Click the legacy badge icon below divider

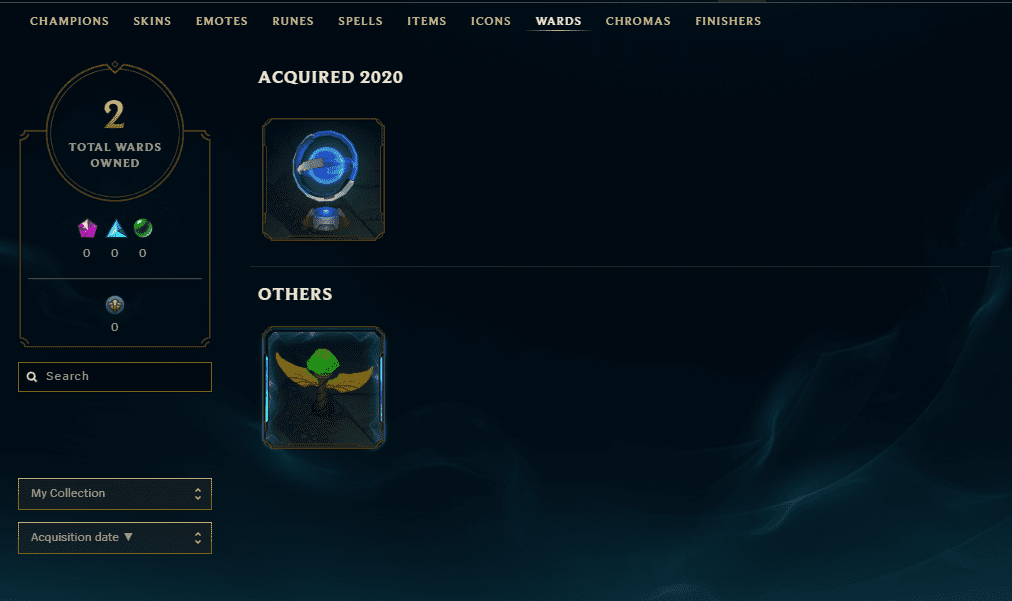click(115, 305)
